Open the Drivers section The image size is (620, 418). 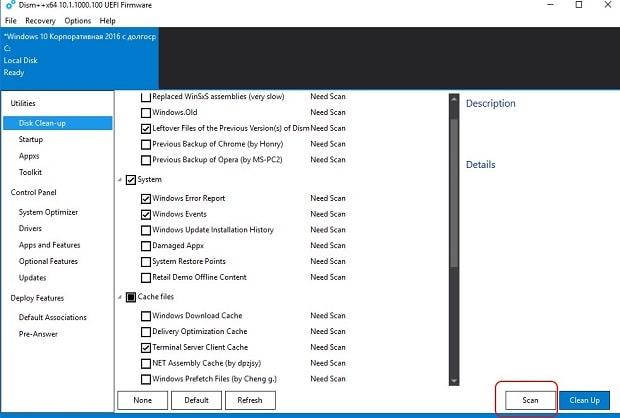tap(30, 228)
